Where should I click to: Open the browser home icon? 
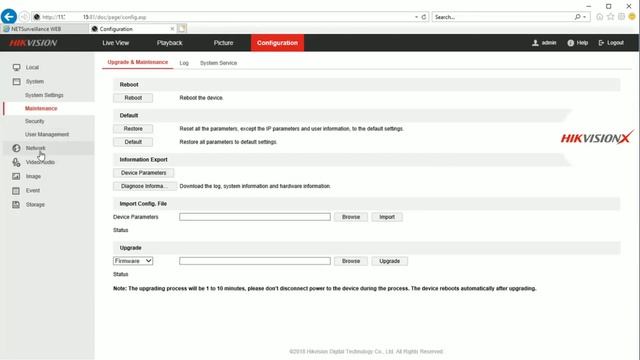600,17
